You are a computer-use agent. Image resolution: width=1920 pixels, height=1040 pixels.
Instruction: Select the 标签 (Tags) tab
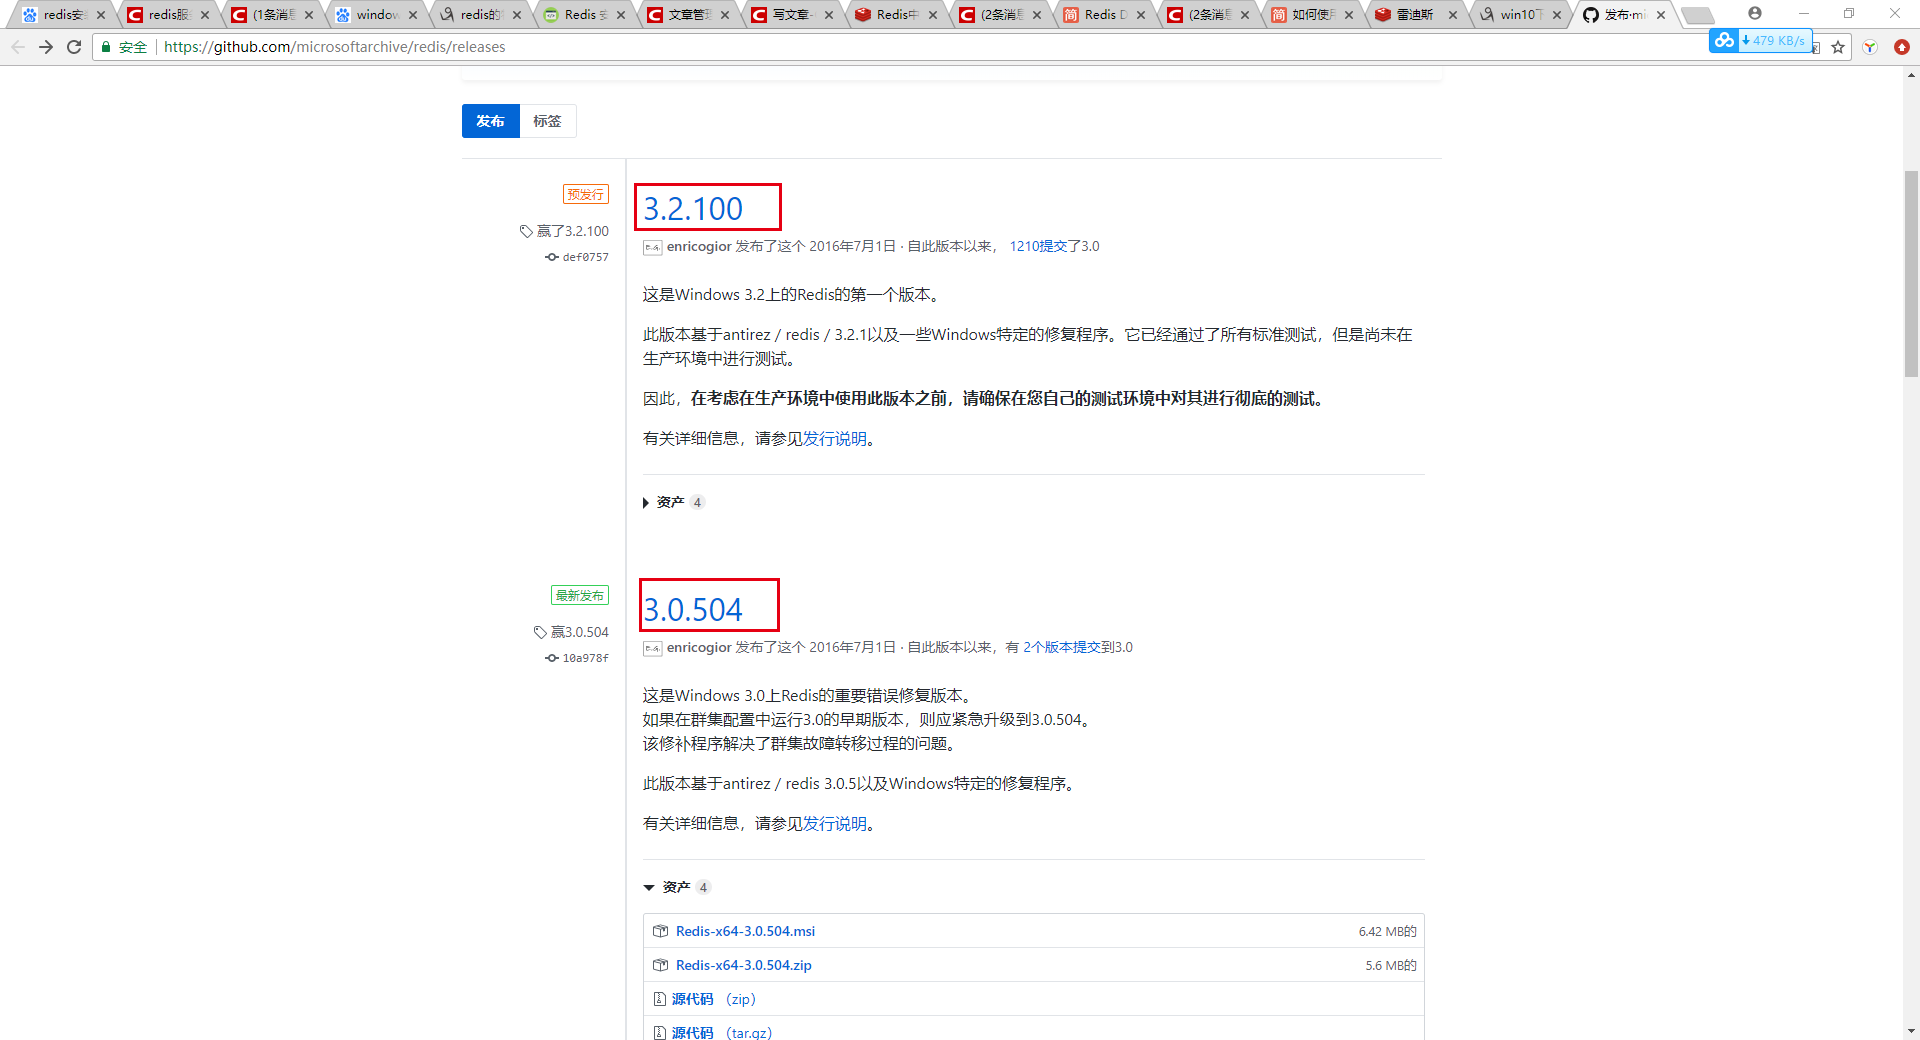547,121
